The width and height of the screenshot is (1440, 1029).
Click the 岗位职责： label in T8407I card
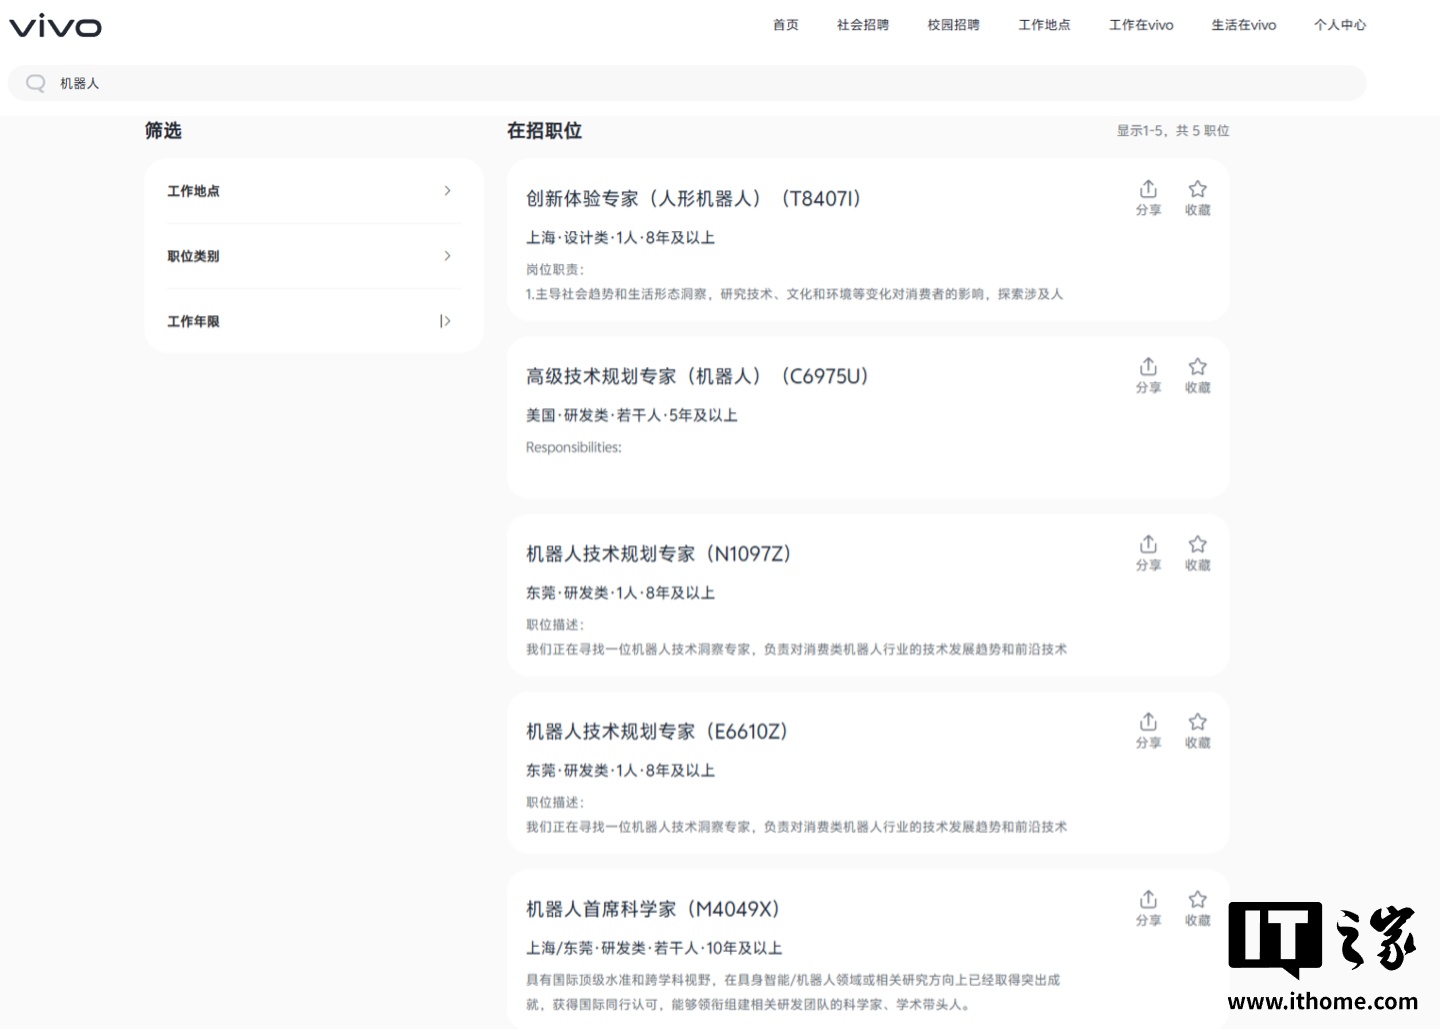tap(555, 269)
